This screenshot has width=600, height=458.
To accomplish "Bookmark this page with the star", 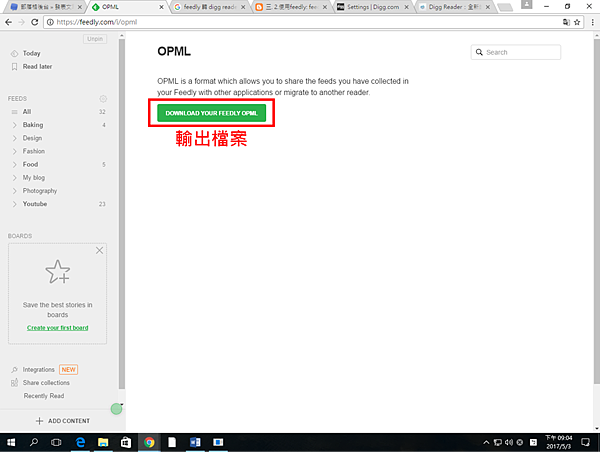I will (577, 22).
